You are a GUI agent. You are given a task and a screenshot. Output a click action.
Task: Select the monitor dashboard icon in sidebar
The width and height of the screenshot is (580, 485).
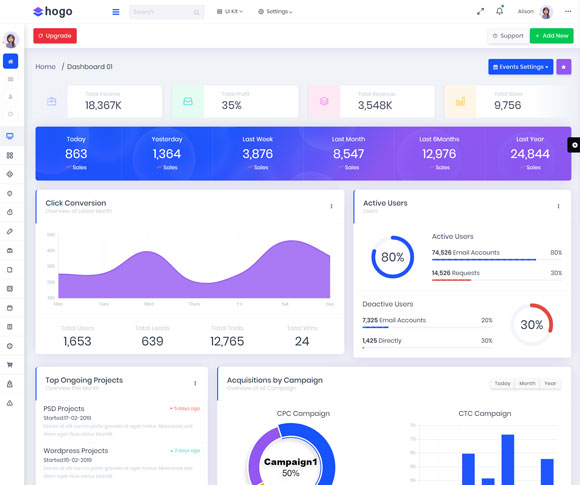point(10,136)
